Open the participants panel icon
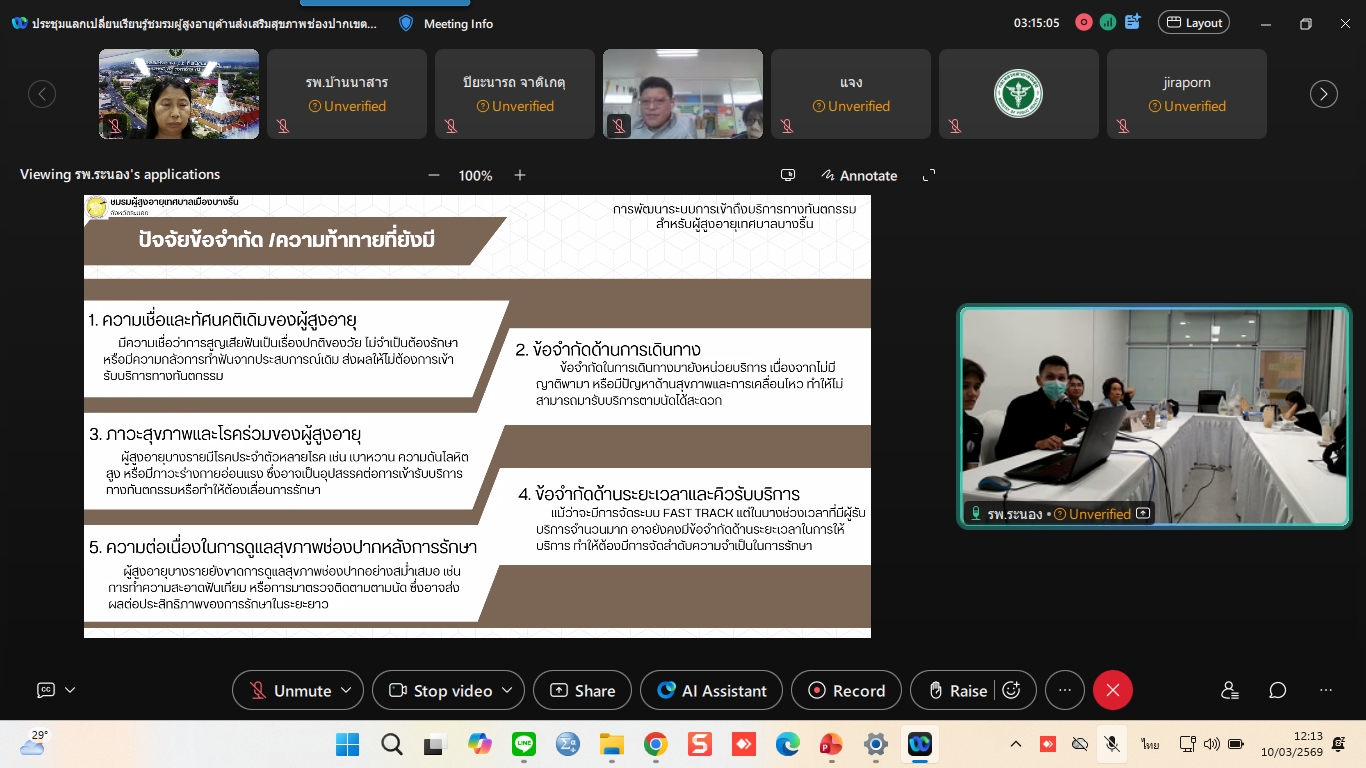 pyautogui.click(x=1229, y=690)
